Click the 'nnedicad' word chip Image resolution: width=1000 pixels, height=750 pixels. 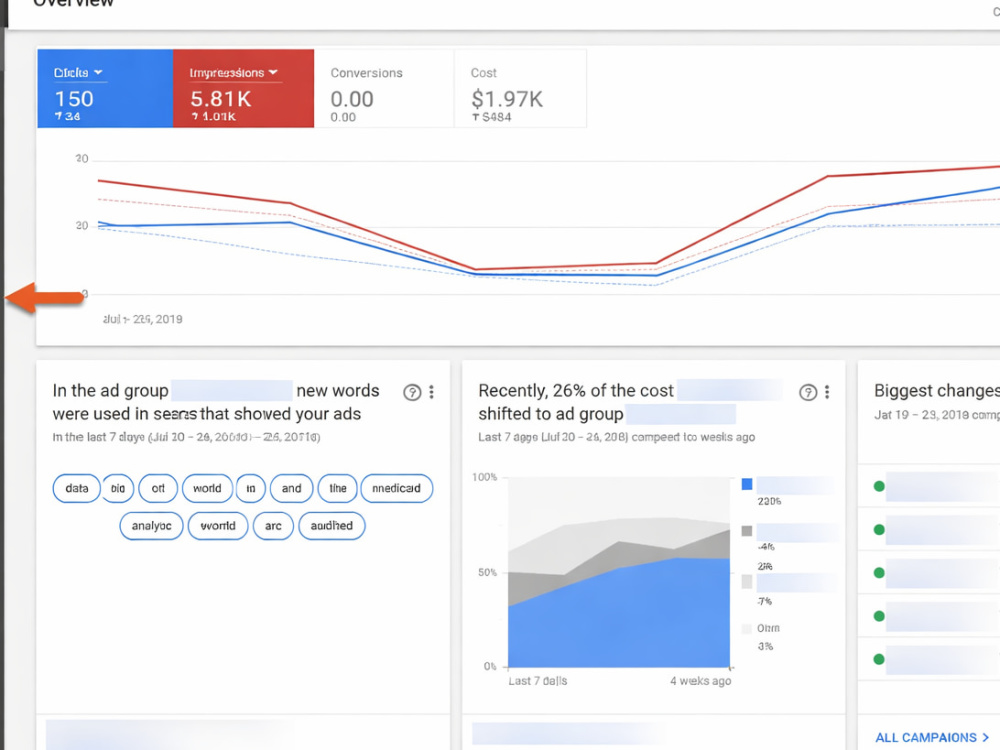tap(397, 489)
